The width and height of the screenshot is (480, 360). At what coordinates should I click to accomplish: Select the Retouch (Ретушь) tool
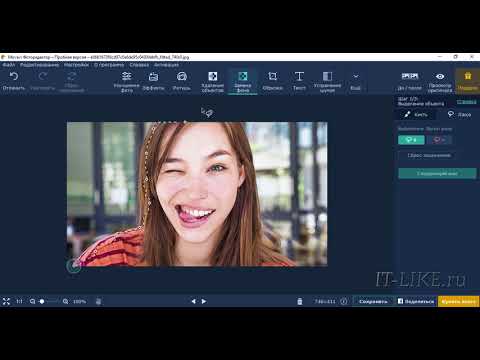click(182, 81)
